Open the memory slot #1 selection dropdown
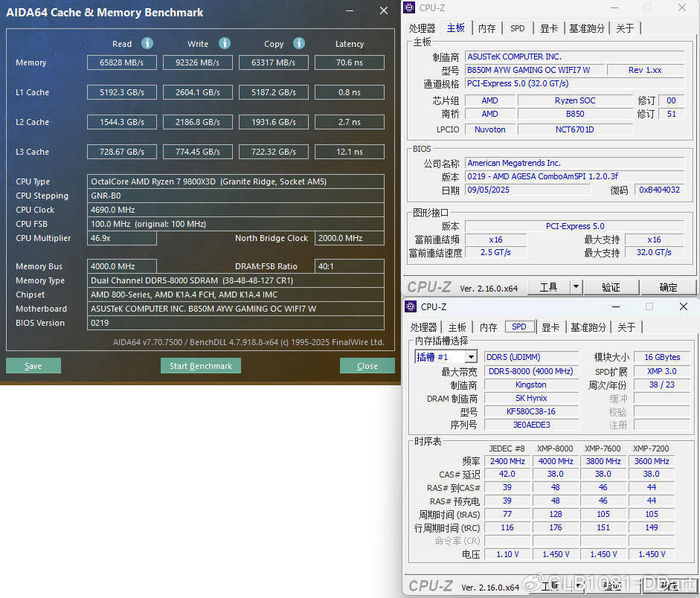 (x=470, y=357)
